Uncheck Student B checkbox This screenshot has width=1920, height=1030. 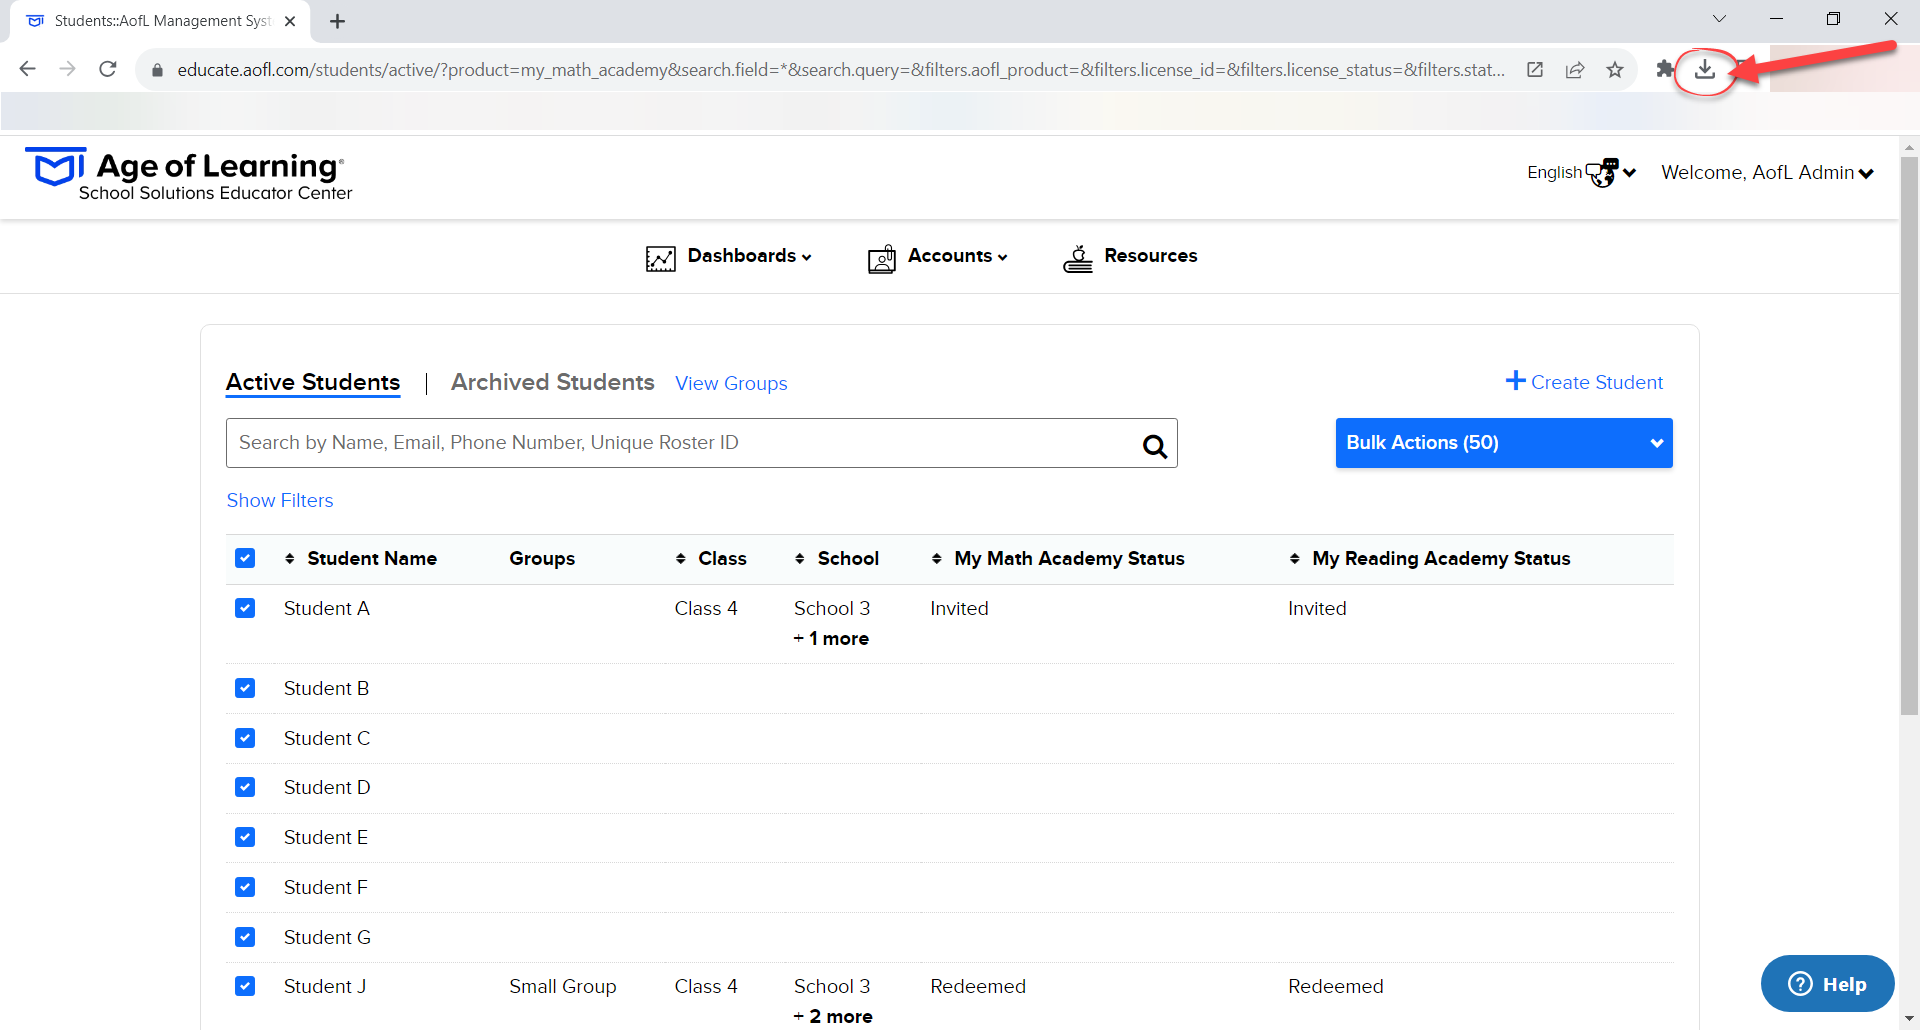pos(245,688)
